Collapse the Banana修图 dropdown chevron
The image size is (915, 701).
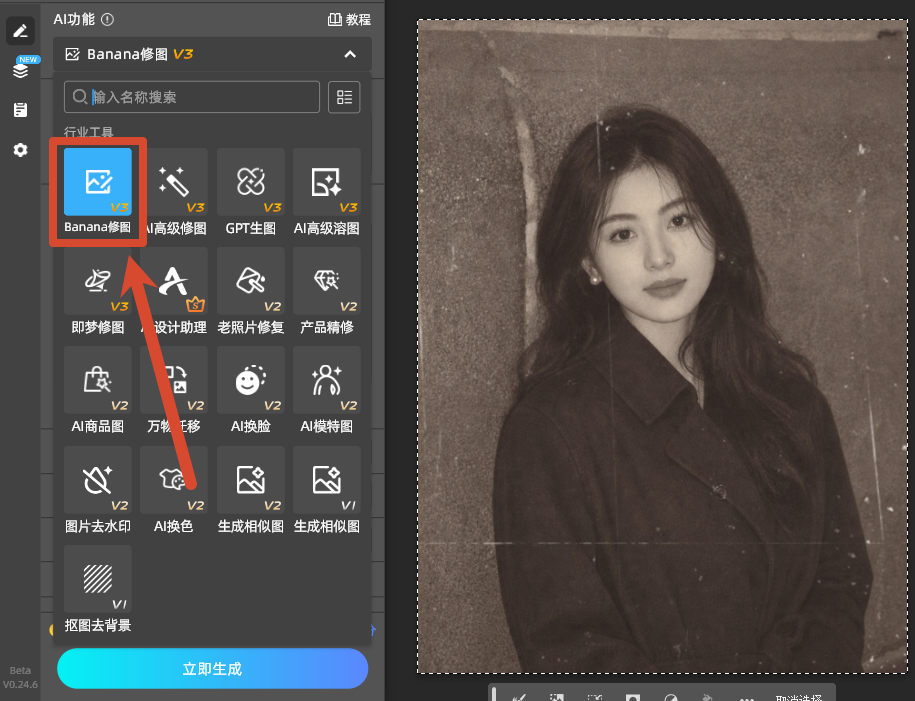coord(350,54)
